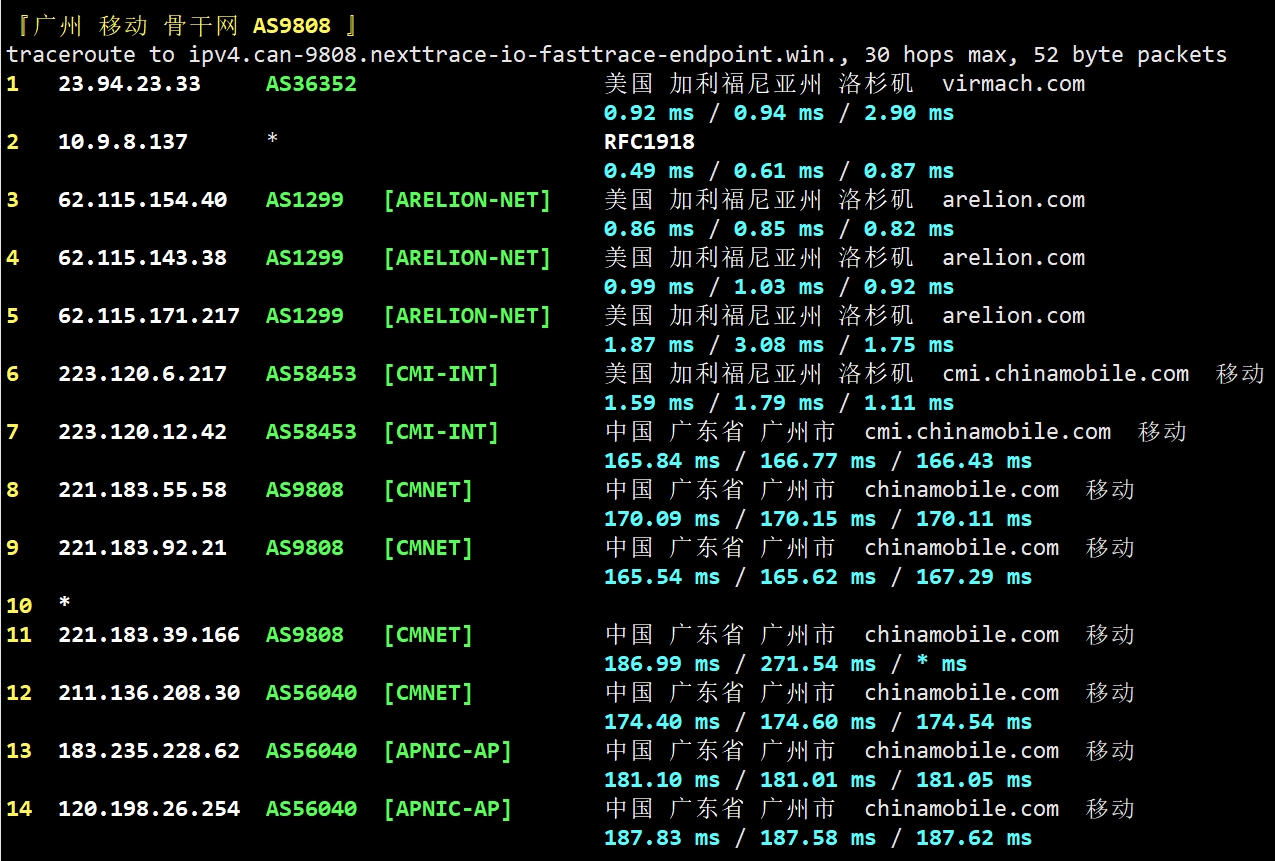The image size is (1275, 861).
Task: Click [CMI-INT] tag on the 223.120.12.42 row
Action: pos(441,432)
